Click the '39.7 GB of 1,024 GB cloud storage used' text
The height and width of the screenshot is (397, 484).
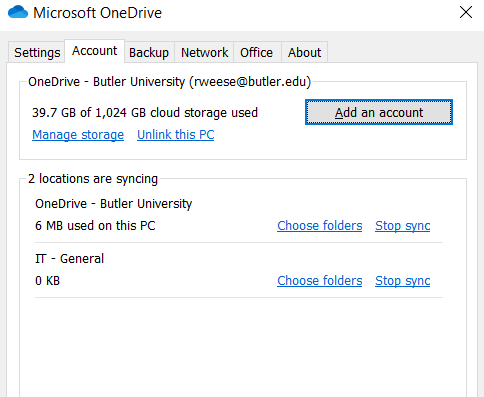[x=145, y=113]
